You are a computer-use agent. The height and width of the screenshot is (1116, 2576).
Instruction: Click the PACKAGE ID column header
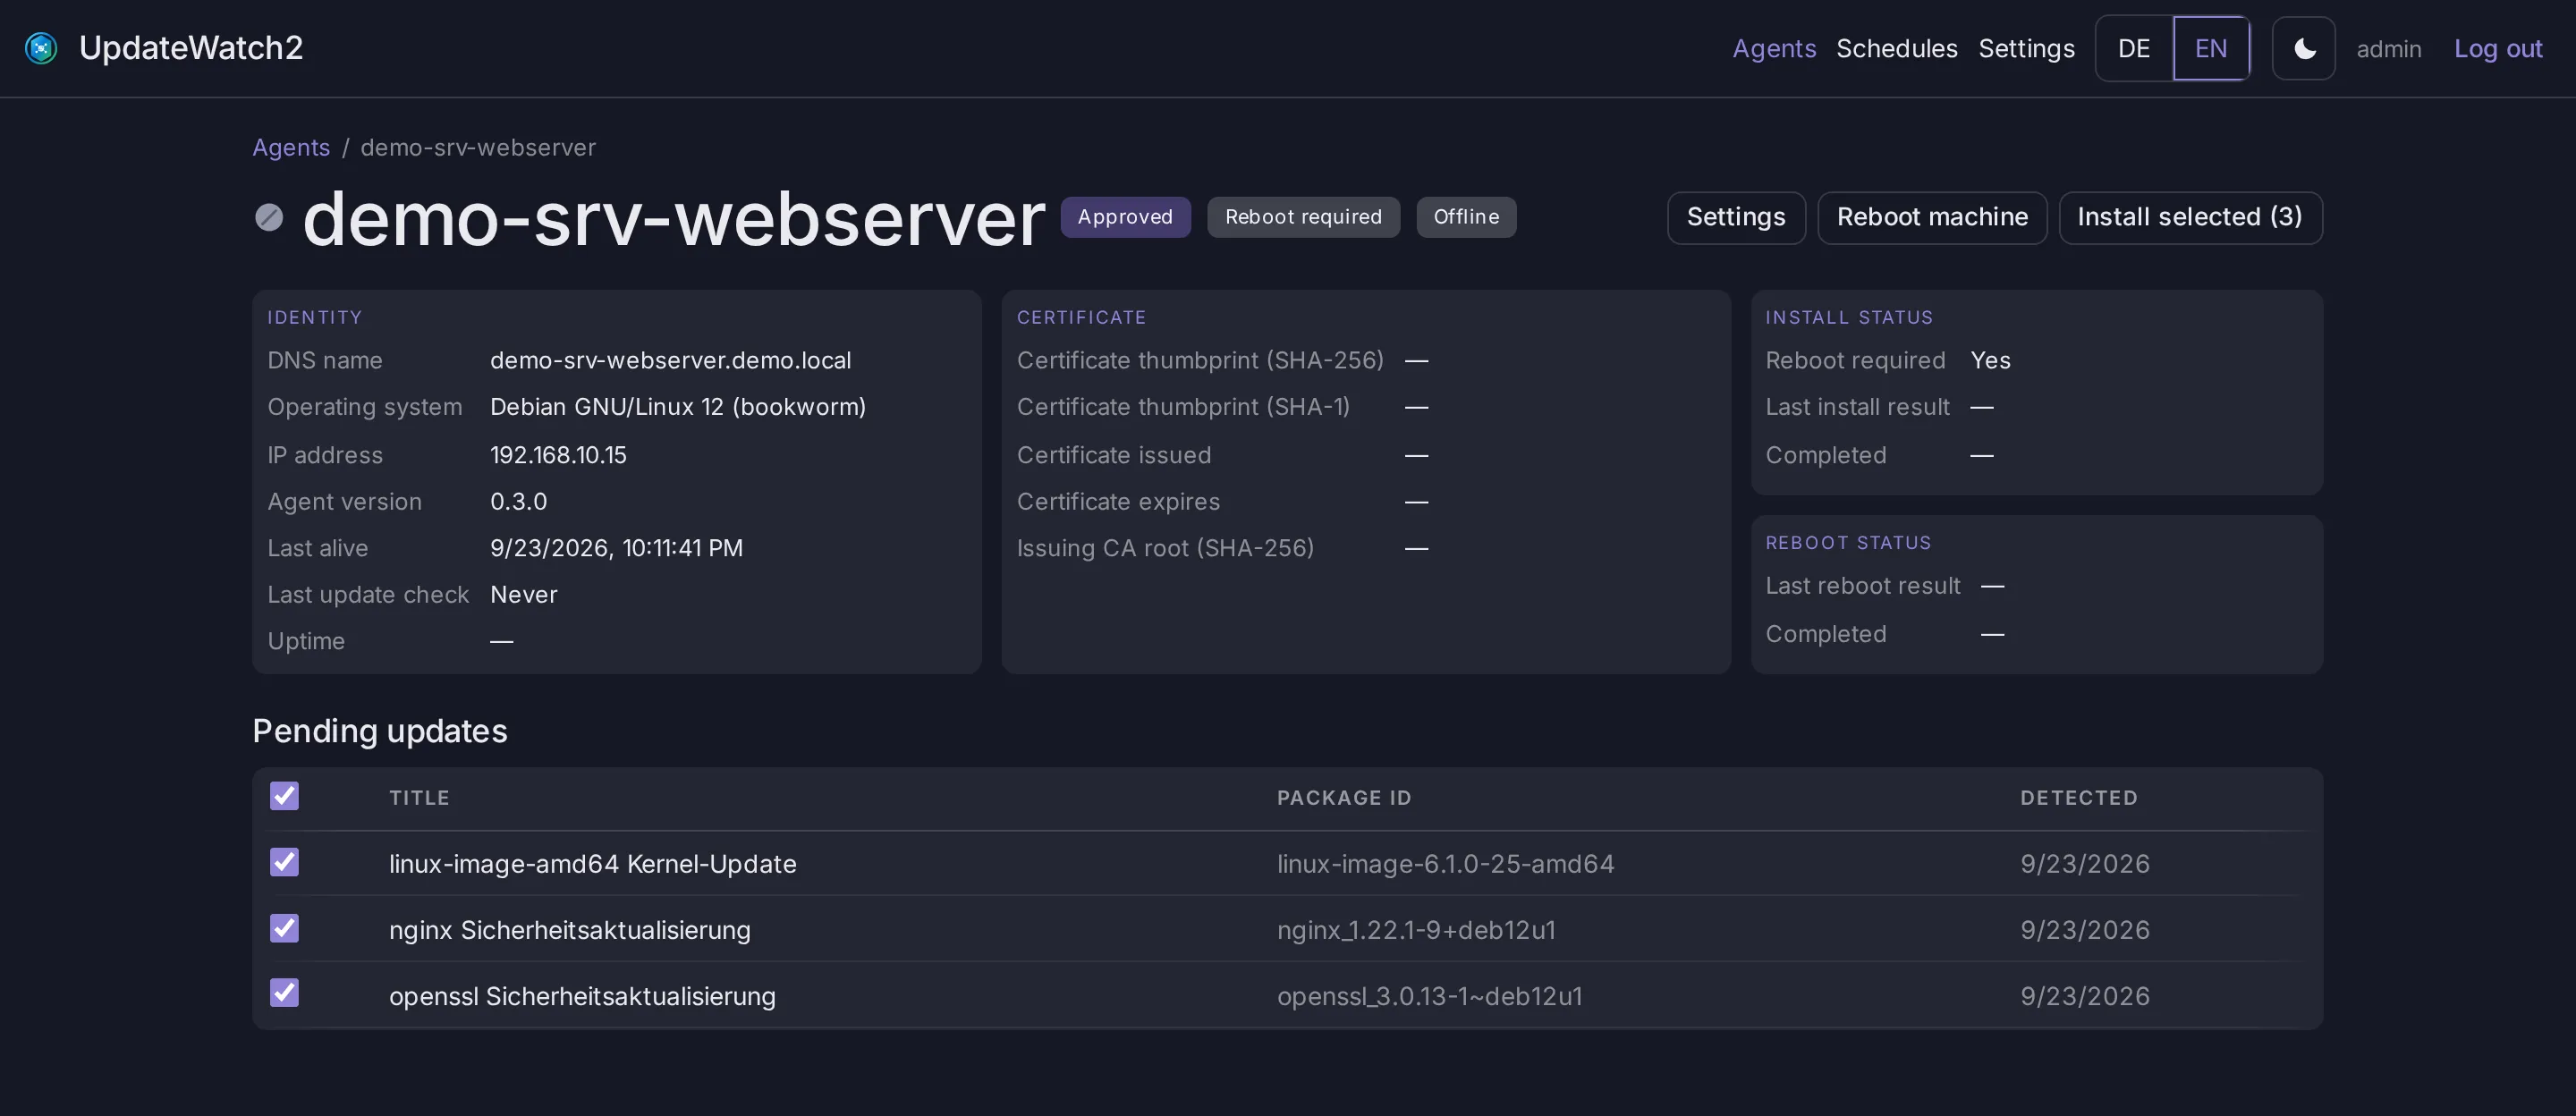(1343, 797)
